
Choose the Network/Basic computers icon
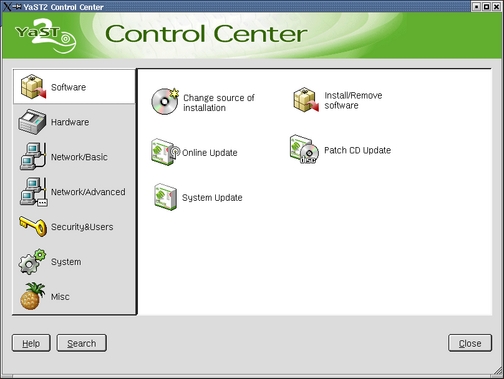[33, 156]
